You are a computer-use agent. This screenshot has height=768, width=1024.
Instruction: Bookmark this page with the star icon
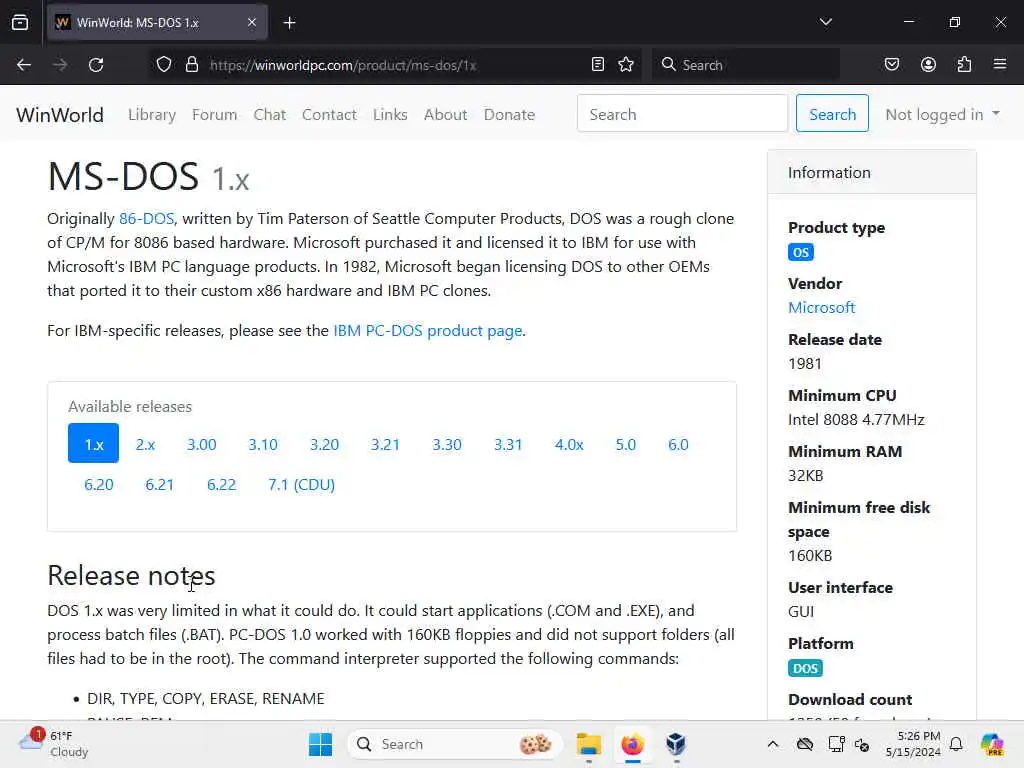[626, 65]
